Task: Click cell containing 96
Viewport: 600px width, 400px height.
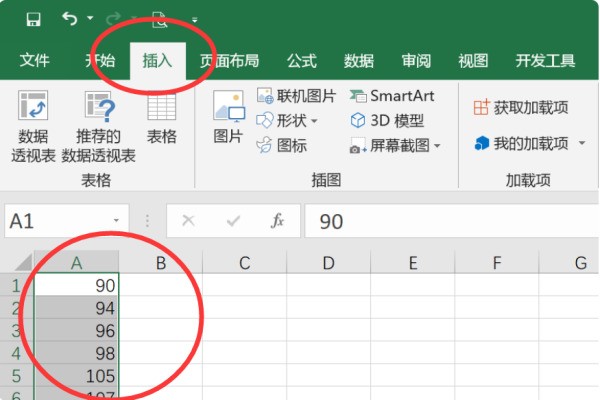Action: coord(77,330)
